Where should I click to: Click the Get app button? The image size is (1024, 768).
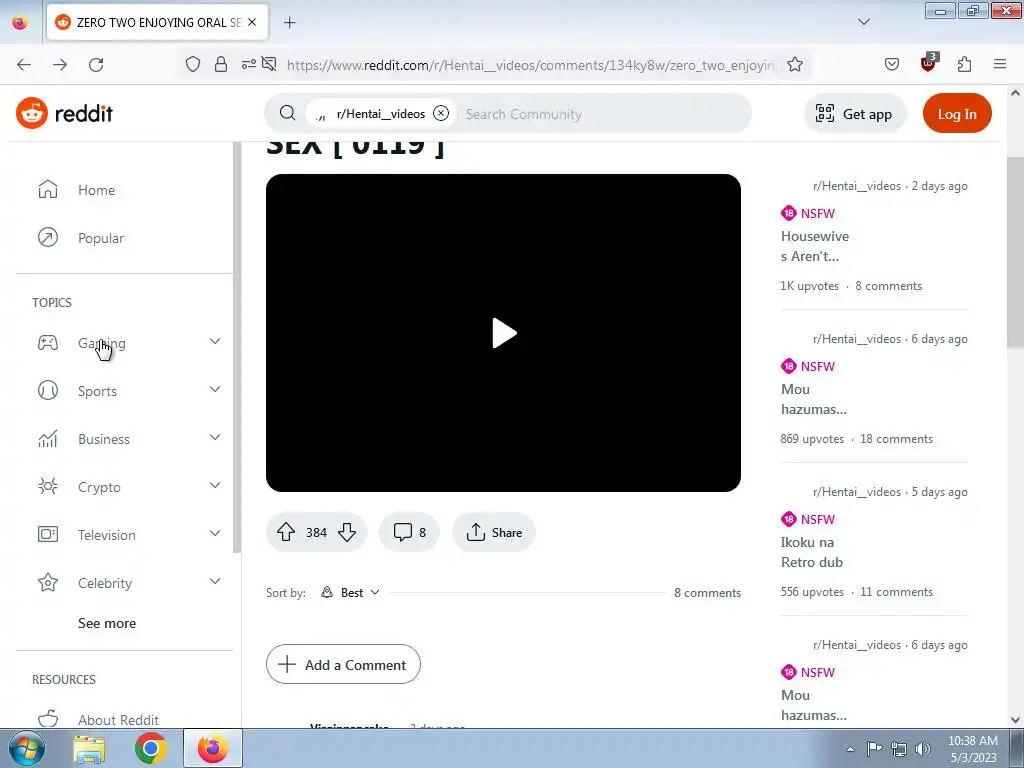854,114
